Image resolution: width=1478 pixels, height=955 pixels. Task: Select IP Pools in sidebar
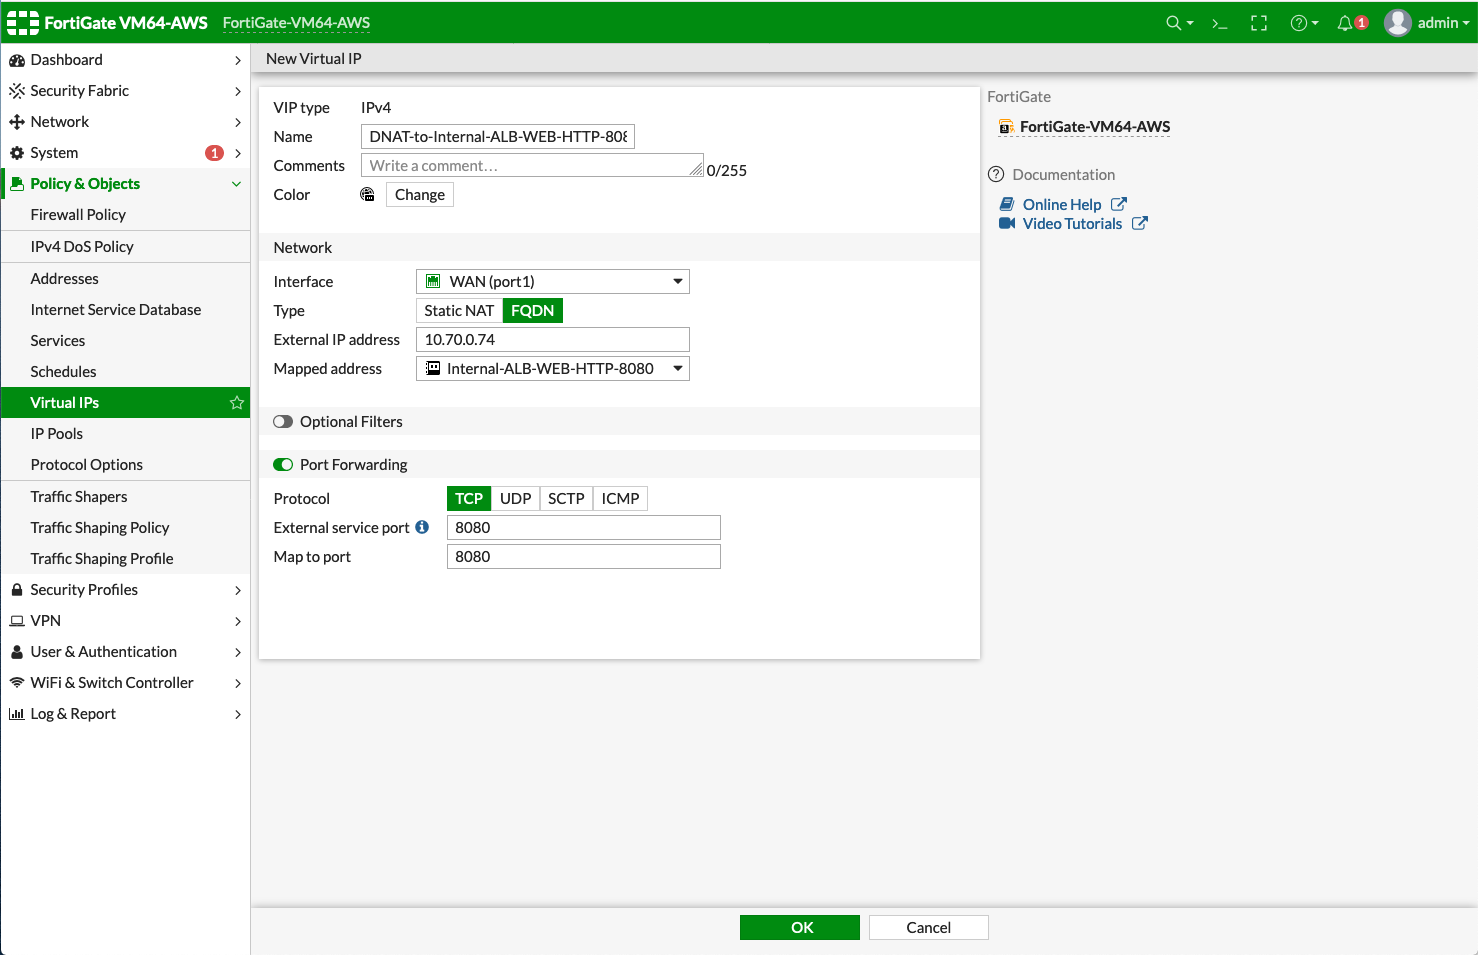[57, 434]
